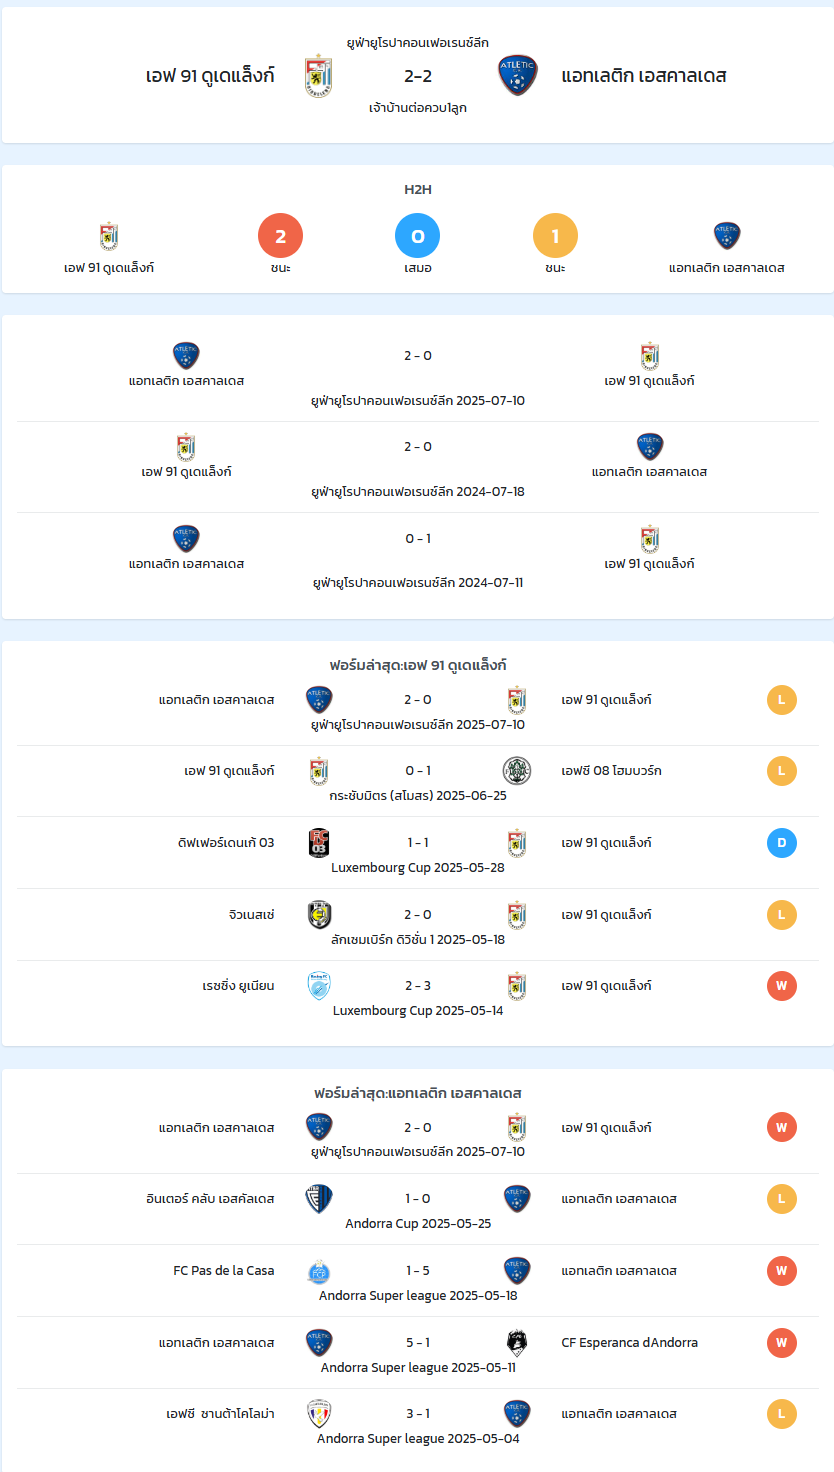Click the red W badge for Racing Union match
Viewport: 834px width, 1472px height.
pos(782,987)
